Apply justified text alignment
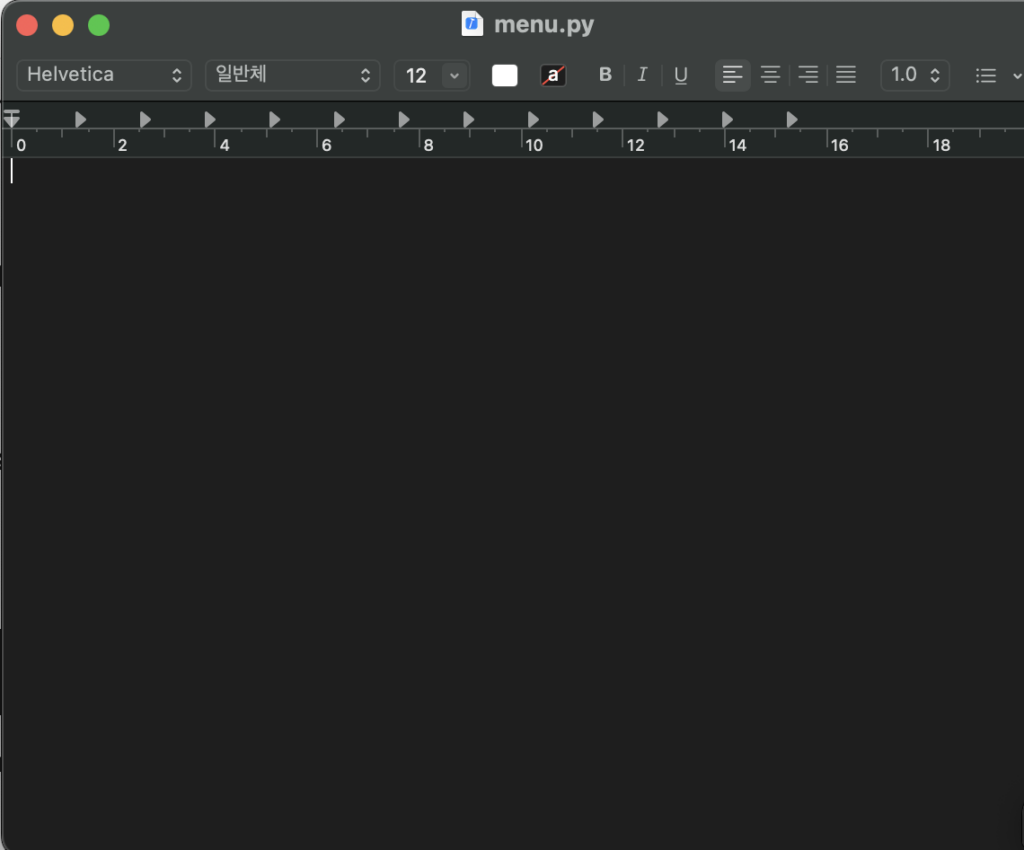 tap(845, 74)
